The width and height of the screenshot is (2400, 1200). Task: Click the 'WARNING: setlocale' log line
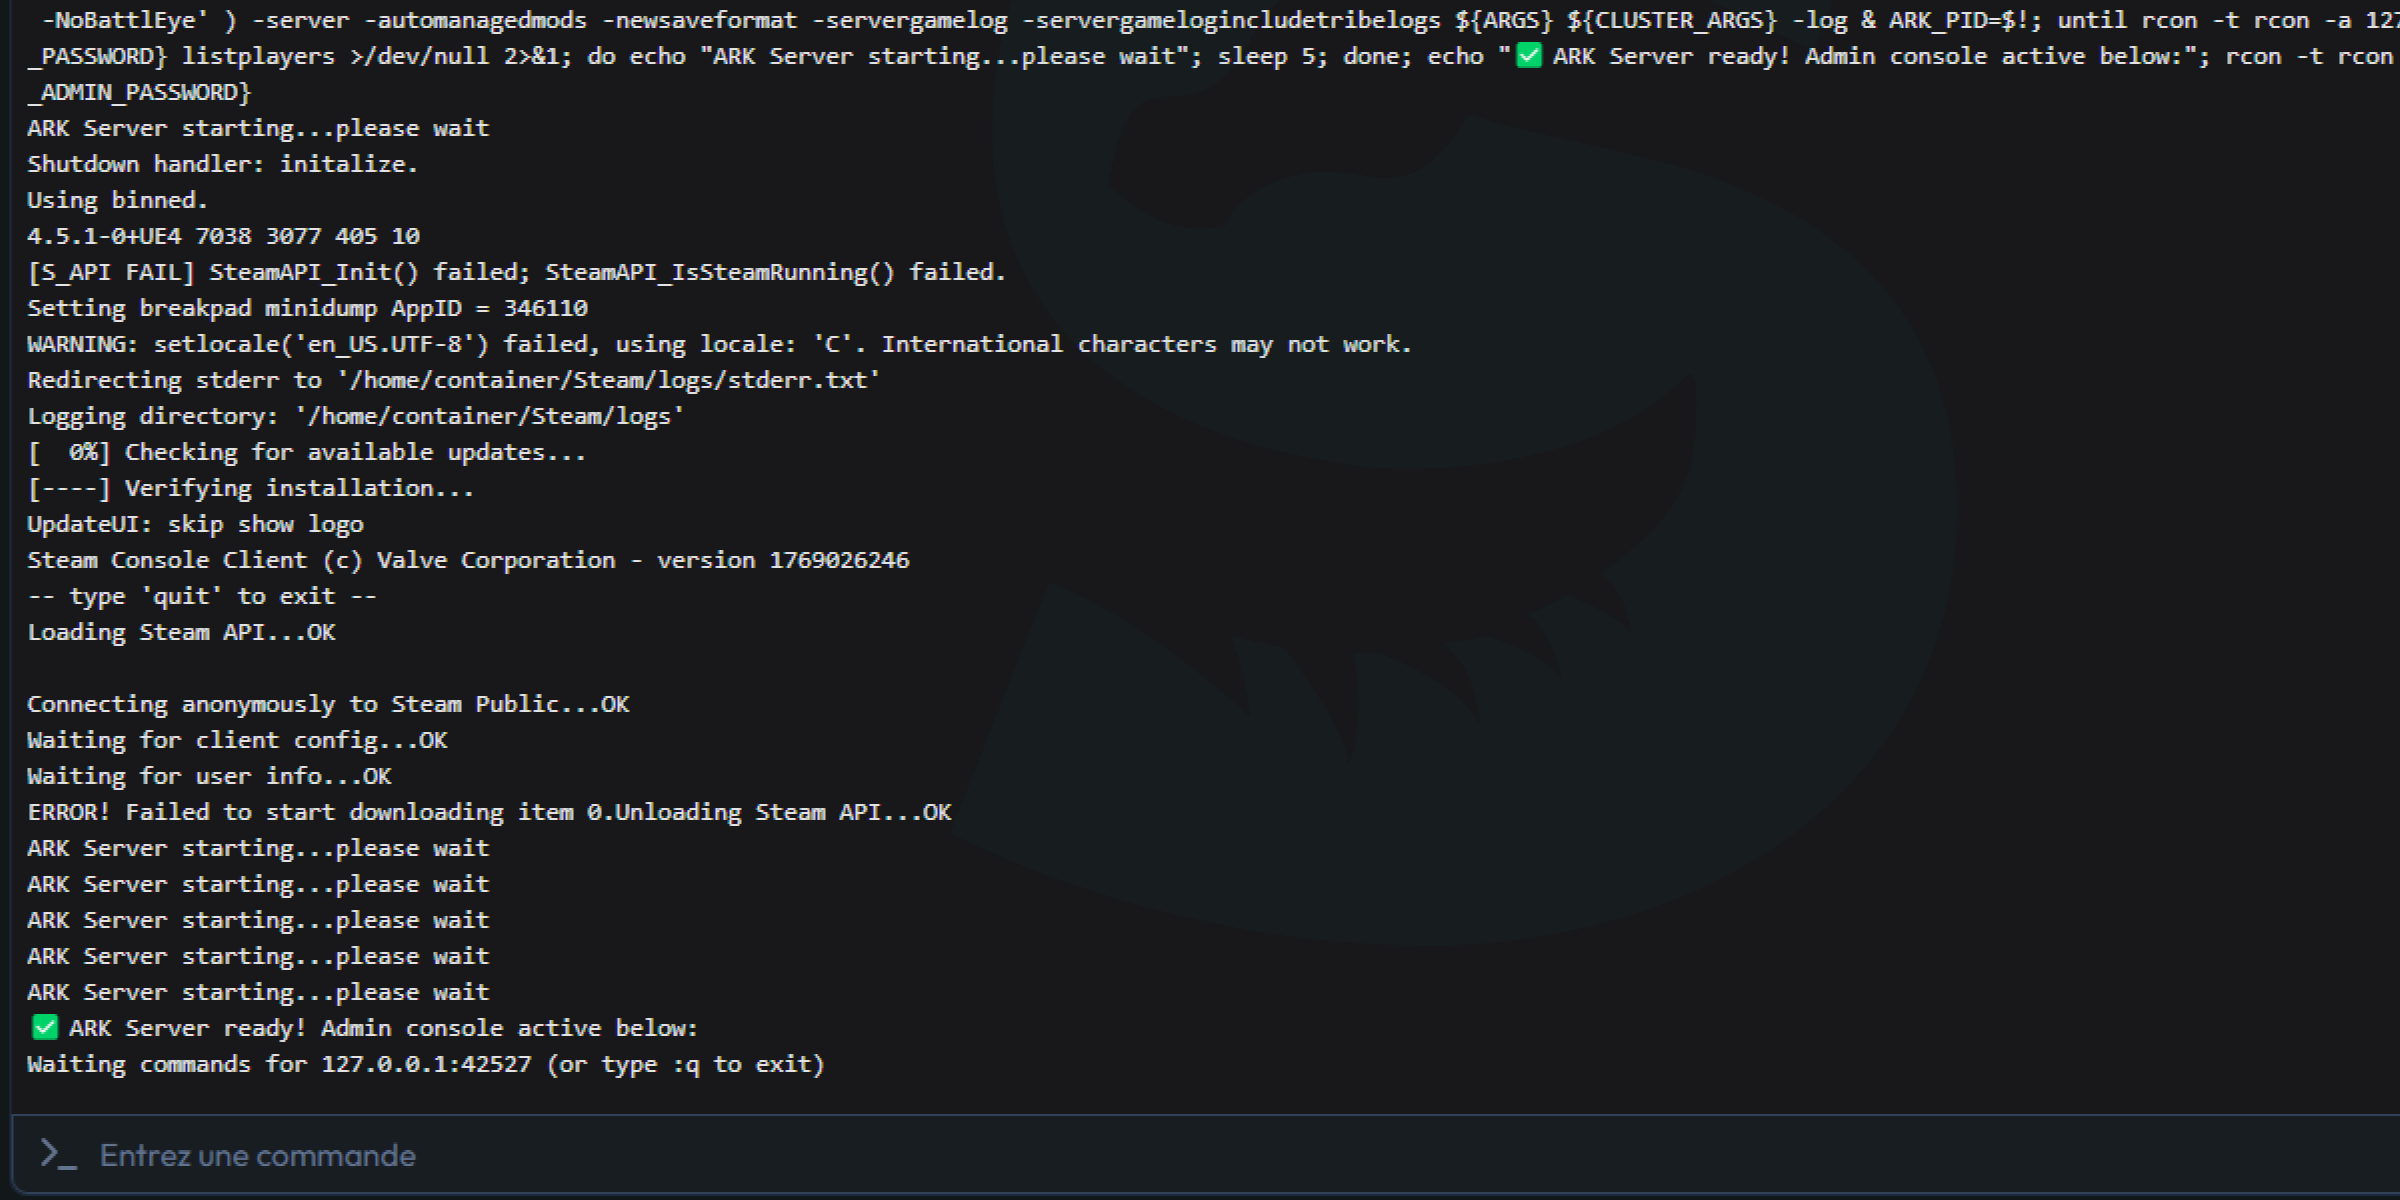click(718, 344)
